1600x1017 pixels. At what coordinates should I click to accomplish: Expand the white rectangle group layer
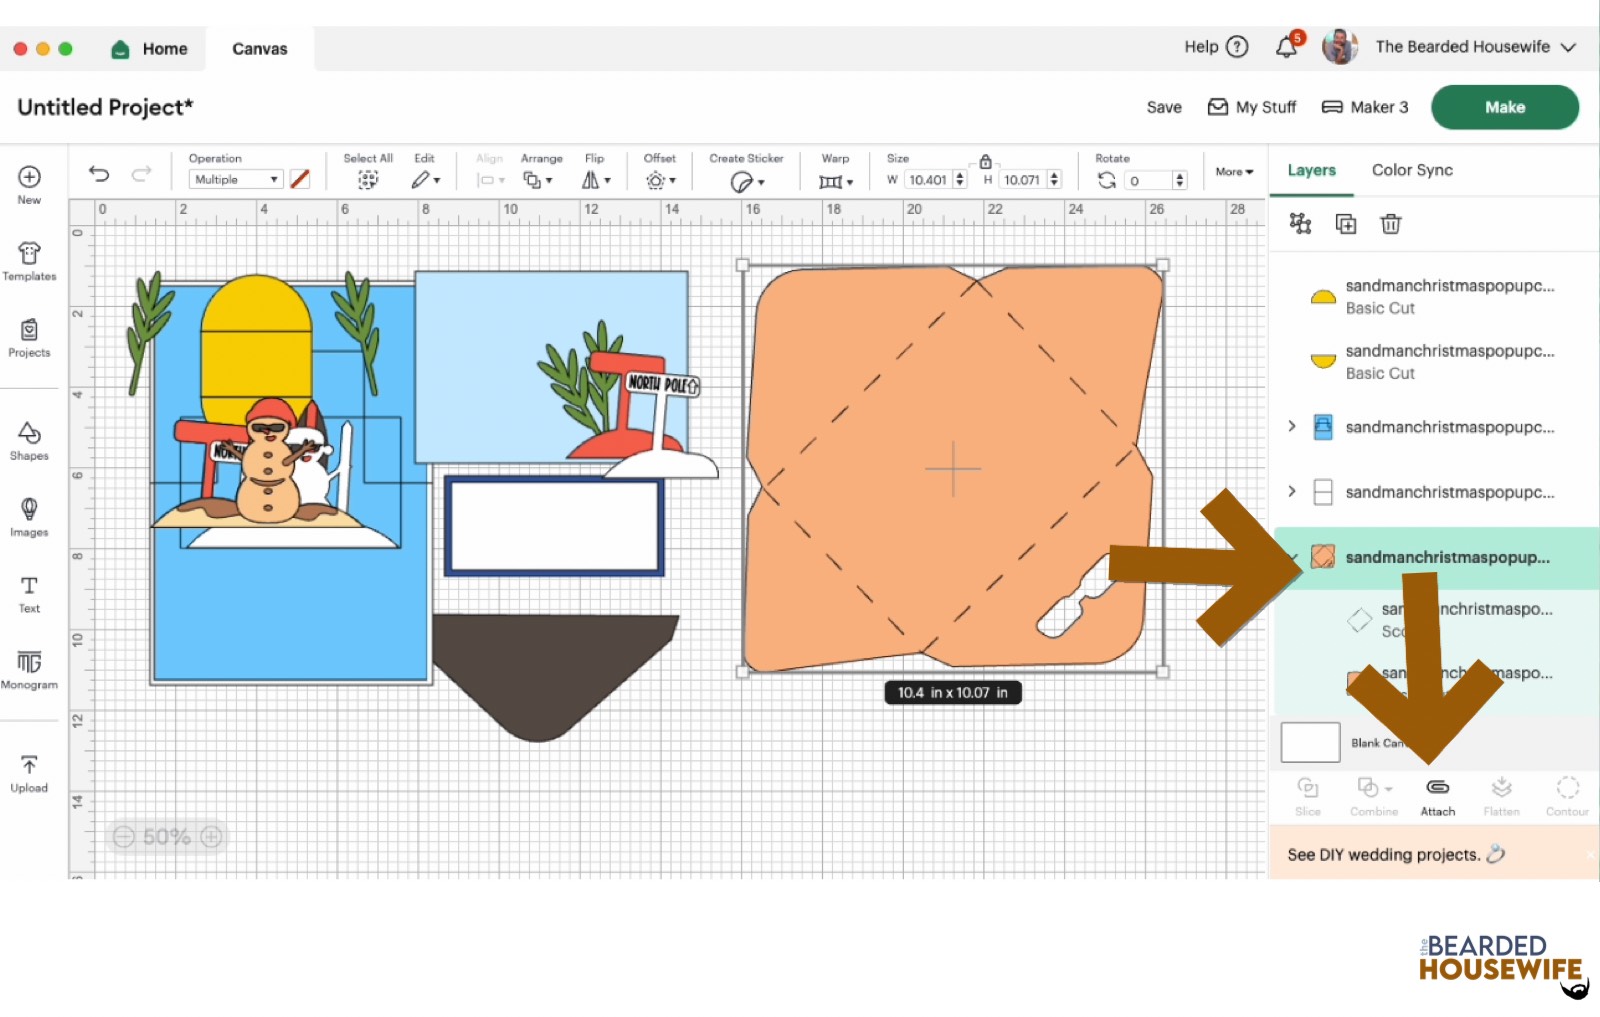(1292, 491)
